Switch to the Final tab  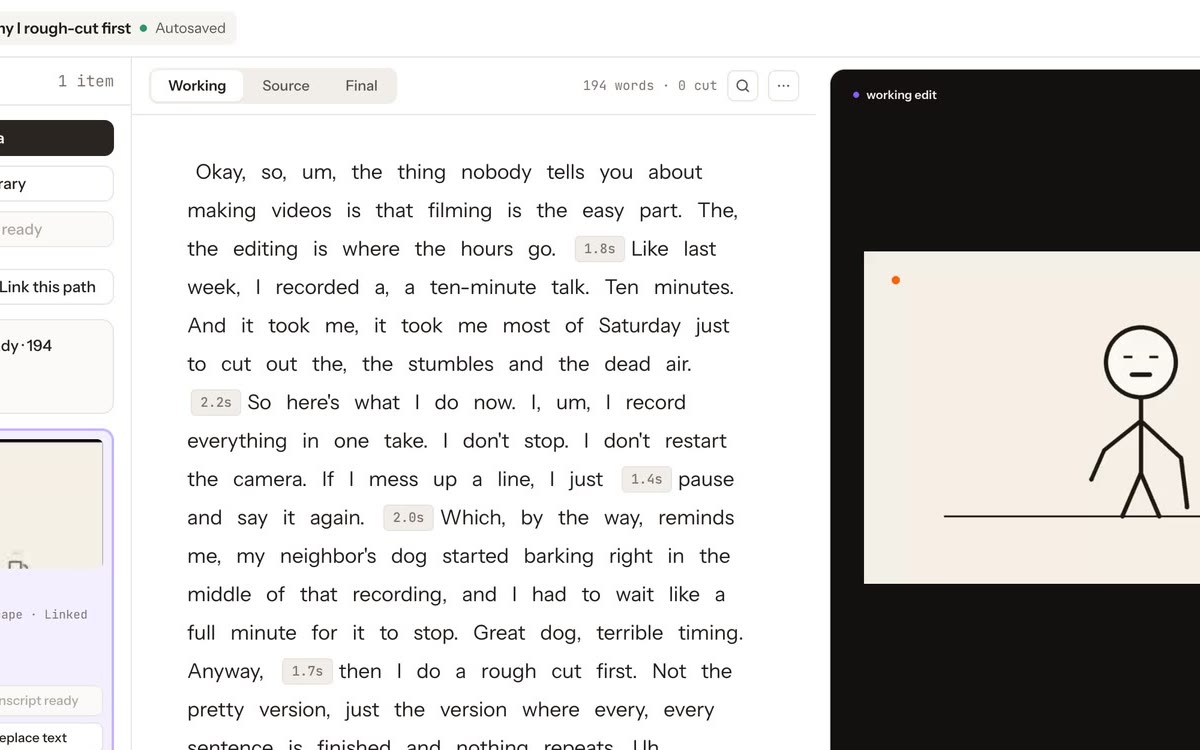(361, 86)
